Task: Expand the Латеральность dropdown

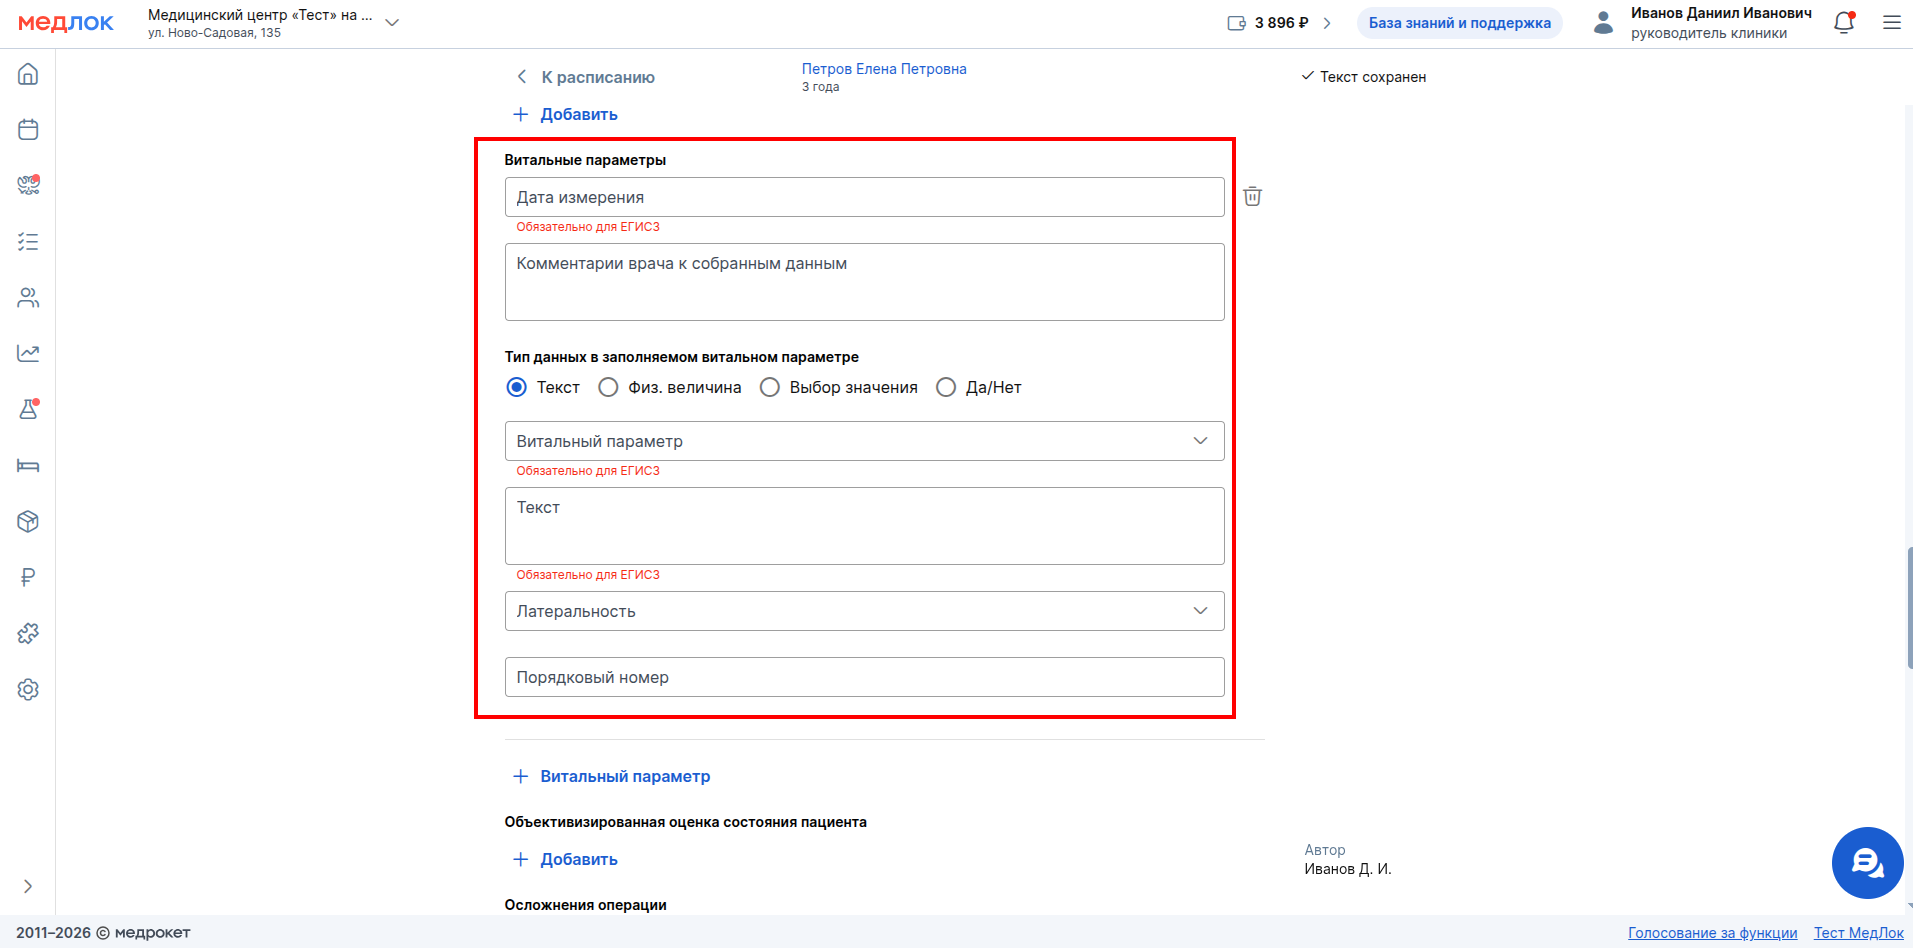Action: (864, 611)
